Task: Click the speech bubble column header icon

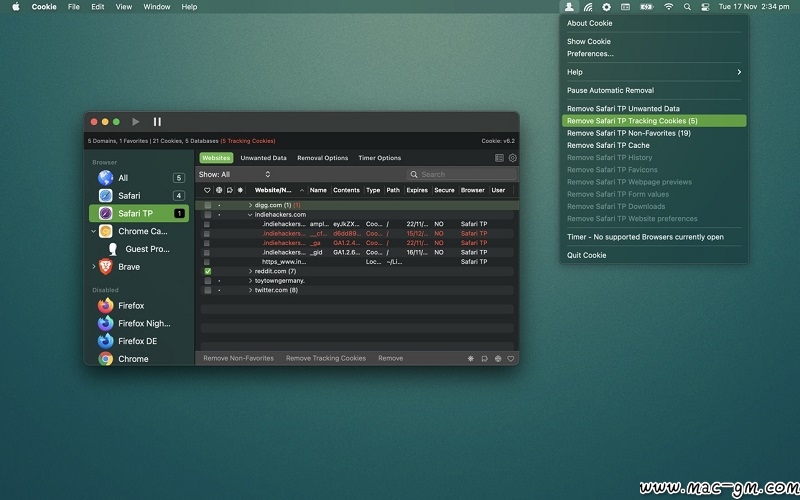Action: coord(230,190)
